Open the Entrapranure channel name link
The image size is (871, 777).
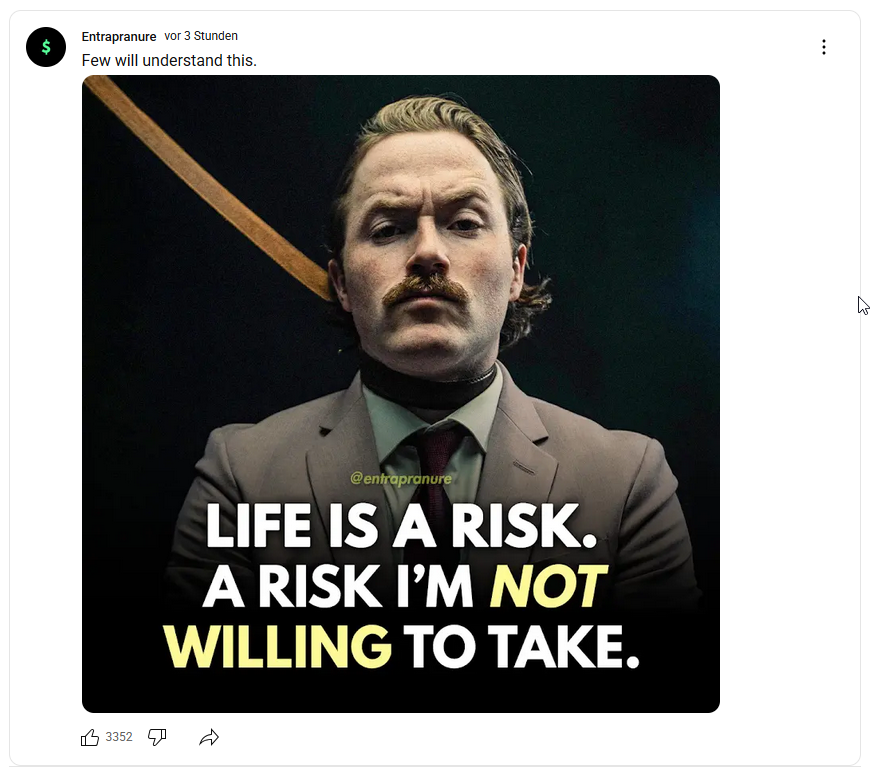pyautogui.click(x=119, y=37)
